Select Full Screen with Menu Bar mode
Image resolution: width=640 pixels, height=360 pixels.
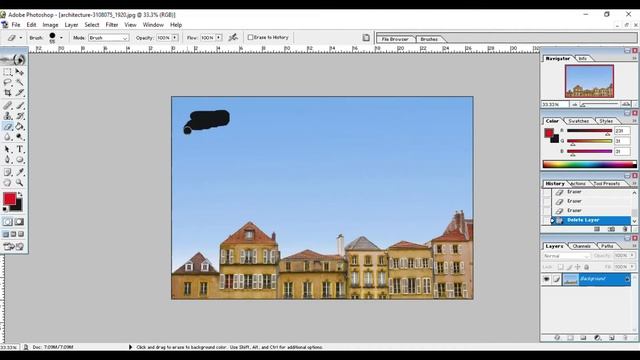[x=13, y=234]
